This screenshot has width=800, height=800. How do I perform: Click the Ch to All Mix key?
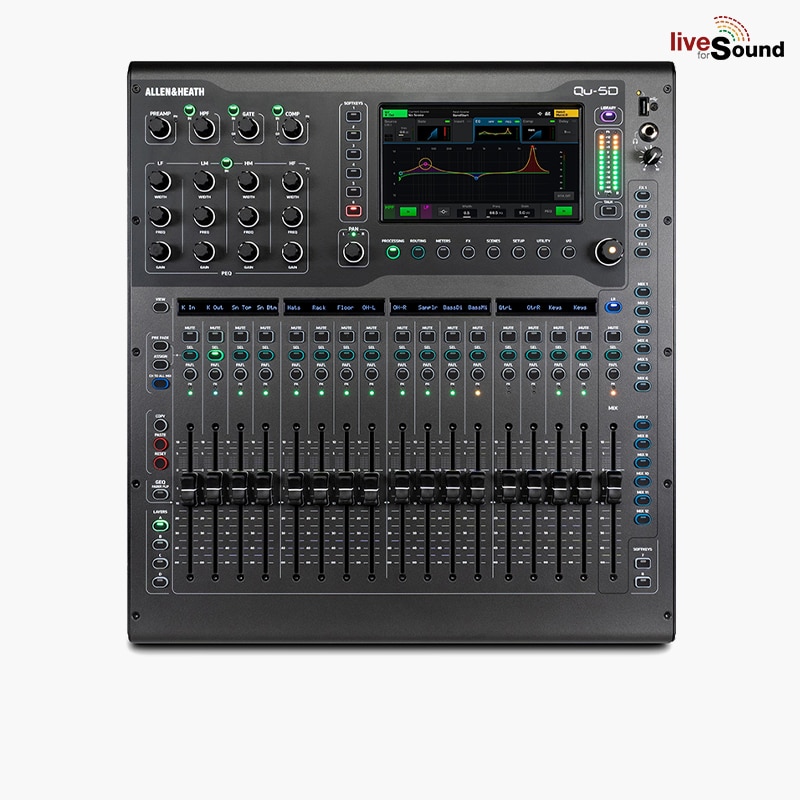click(x=160, y=384)
